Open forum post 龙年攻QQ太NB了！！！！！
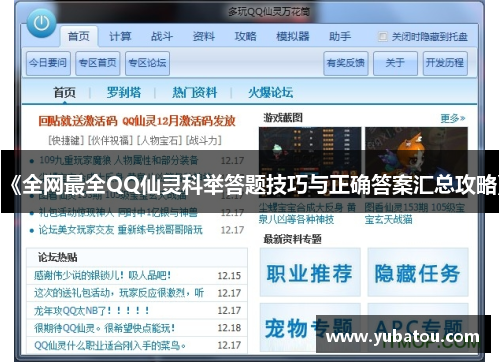Image resolution: width=500 pixels, height=362 pixels. click(92, 310)
